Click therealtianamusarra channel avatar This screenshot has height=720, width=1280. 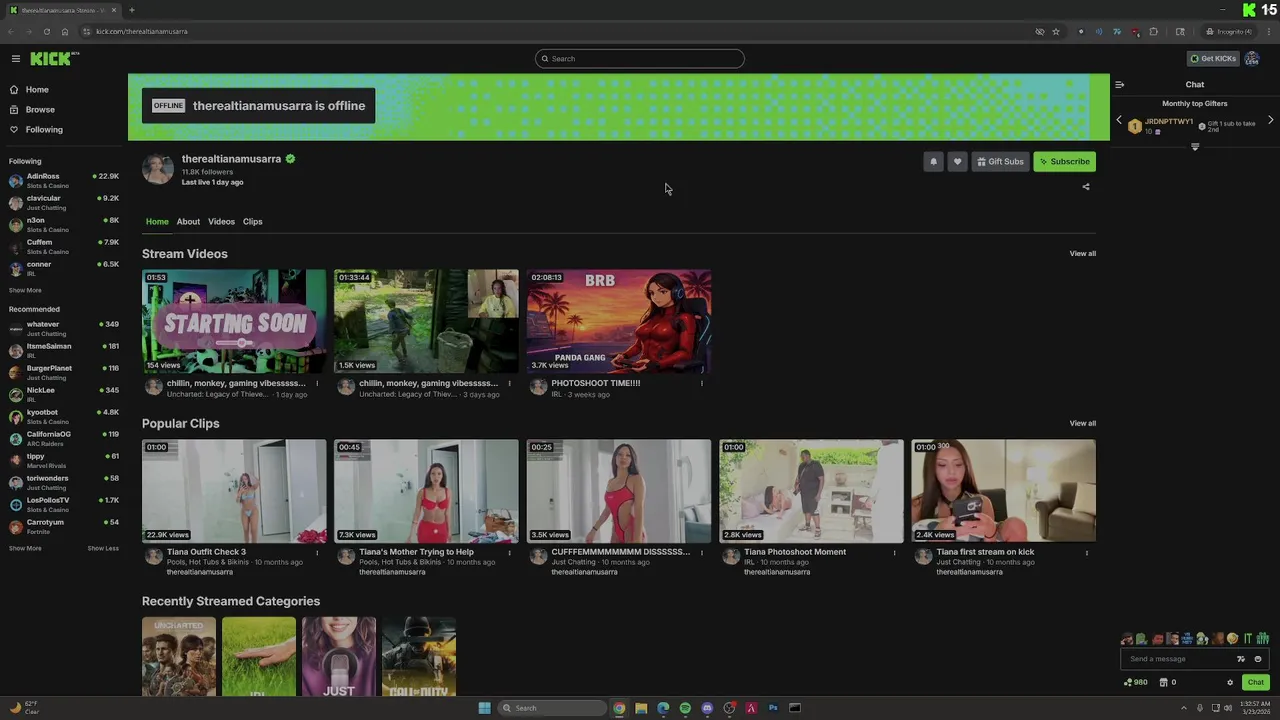tap(157, 169)
